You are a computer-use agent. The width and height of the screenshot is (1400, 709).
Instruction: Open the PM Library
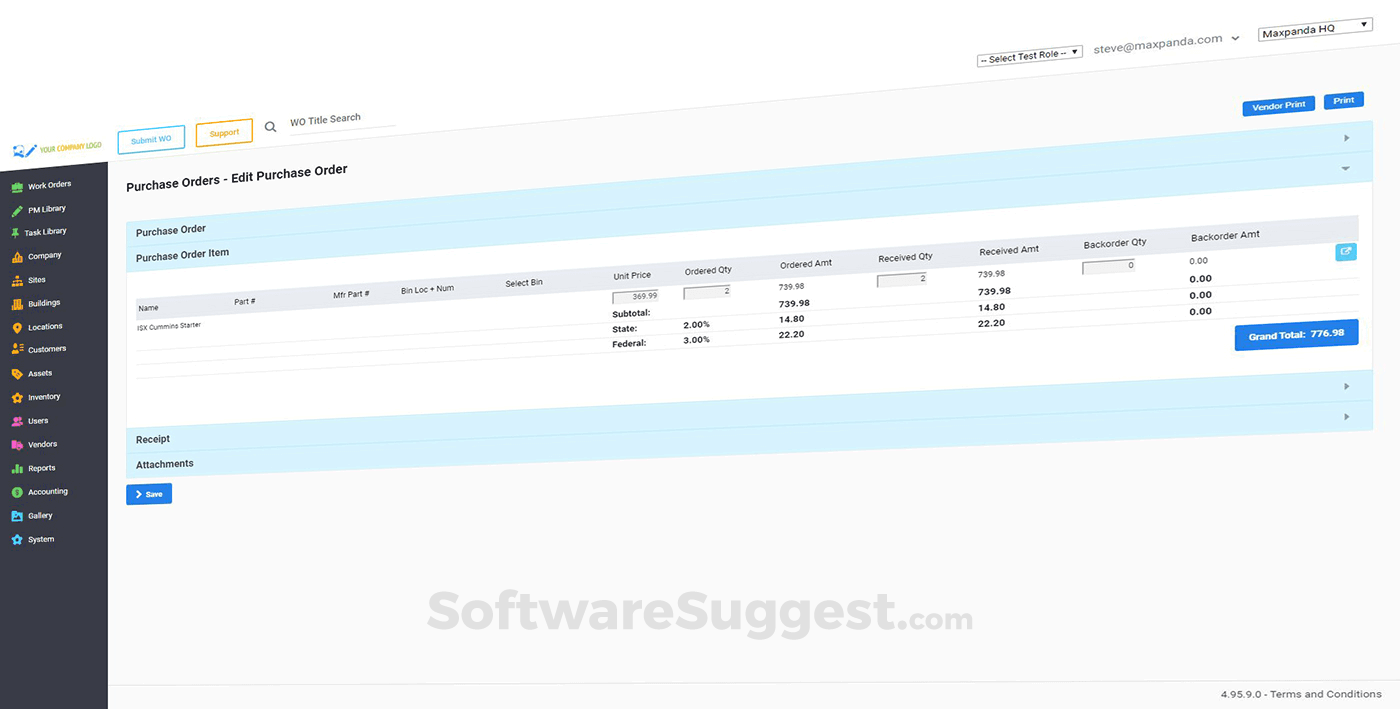point(48,209)
